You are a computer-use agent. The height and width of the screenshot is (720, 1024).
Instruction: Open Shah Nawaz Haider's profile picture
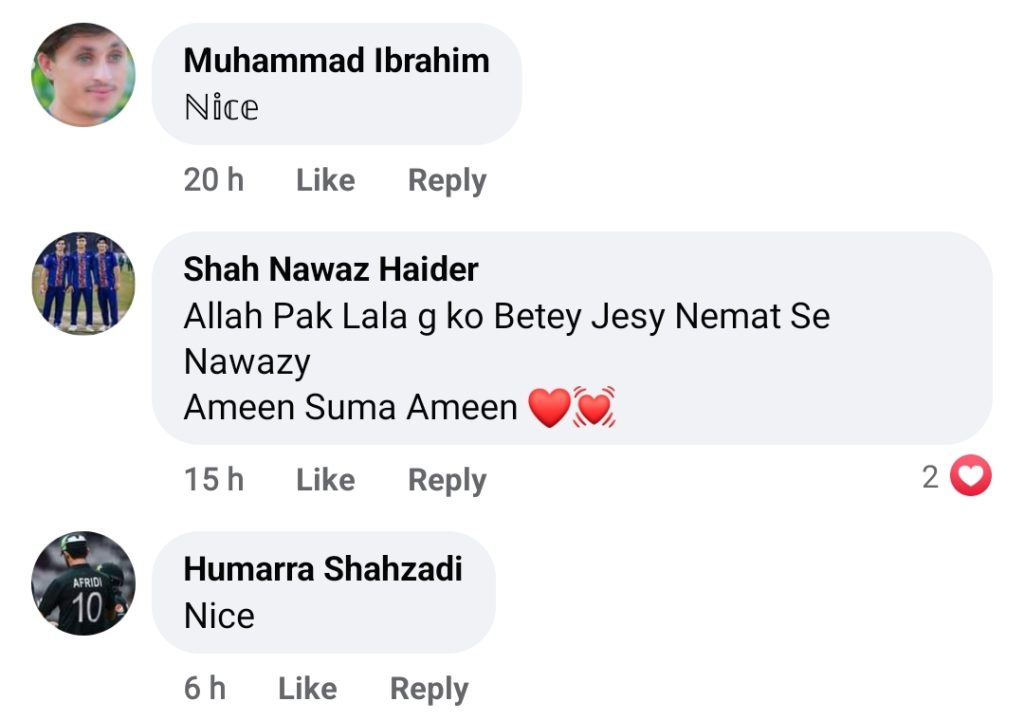83,283
